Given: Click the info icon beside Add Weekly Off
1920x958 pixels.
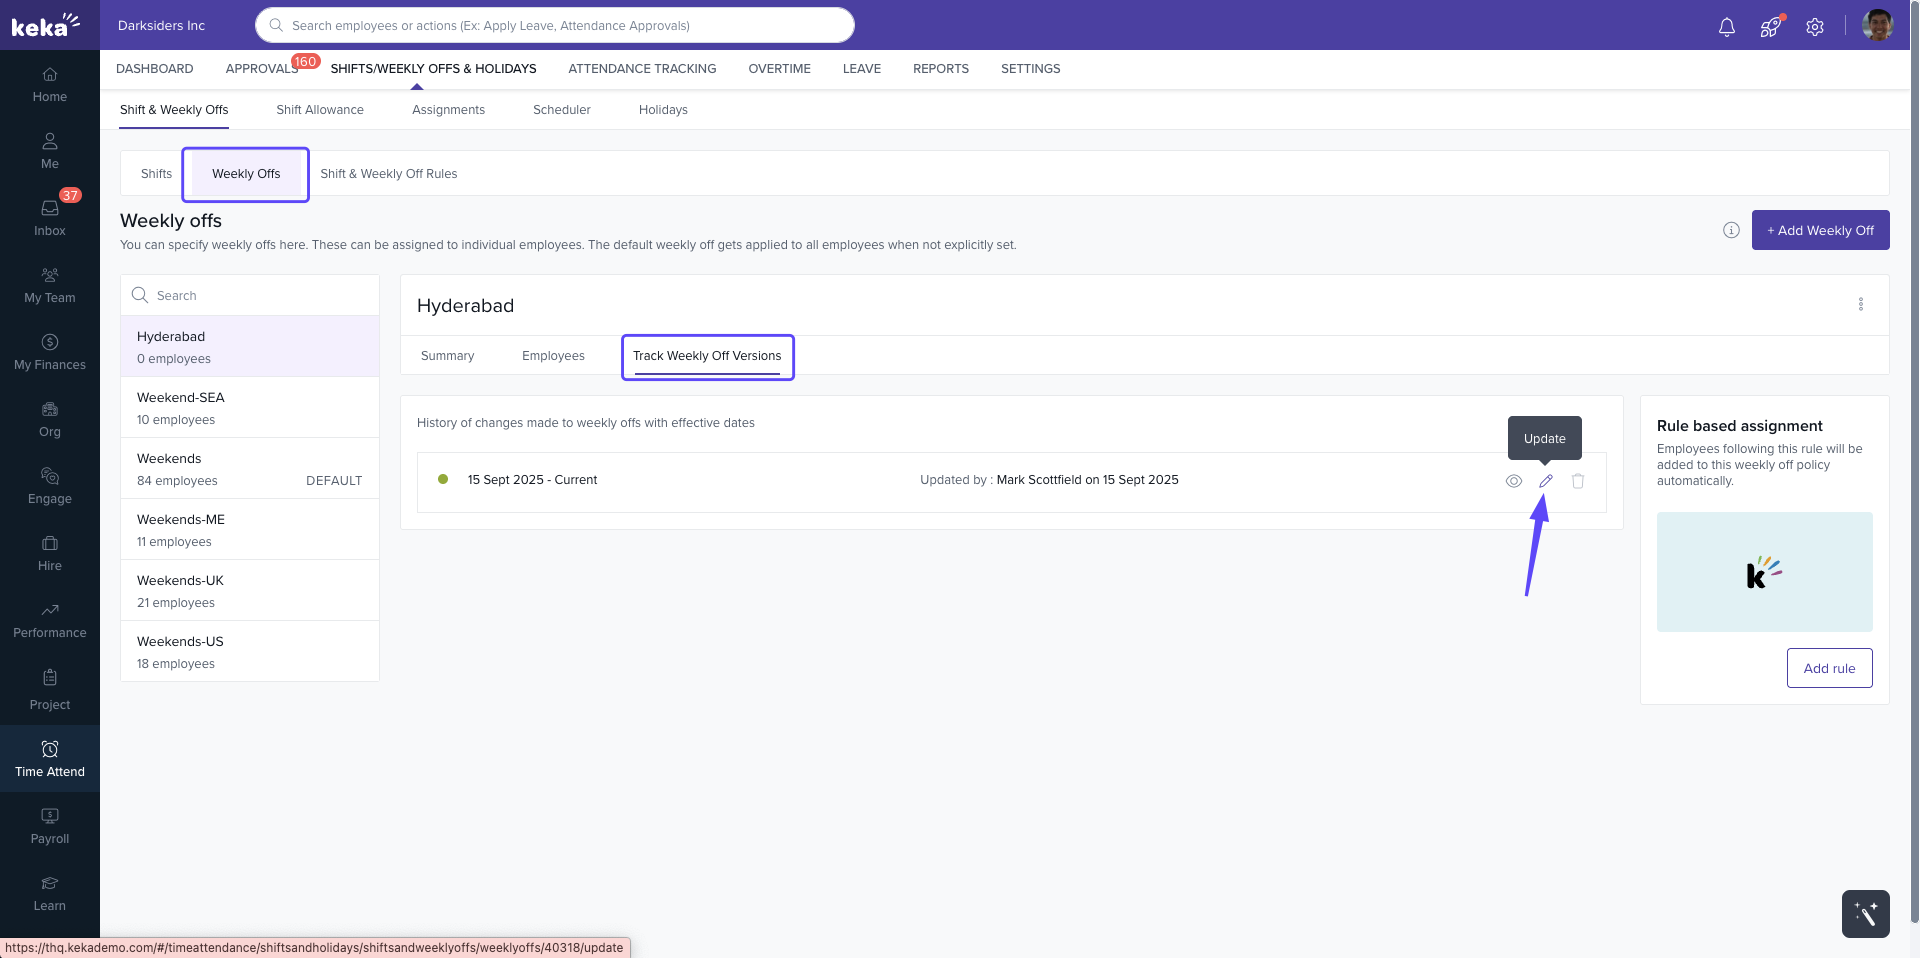Looking at the screenshot, I should point(1731,230).
